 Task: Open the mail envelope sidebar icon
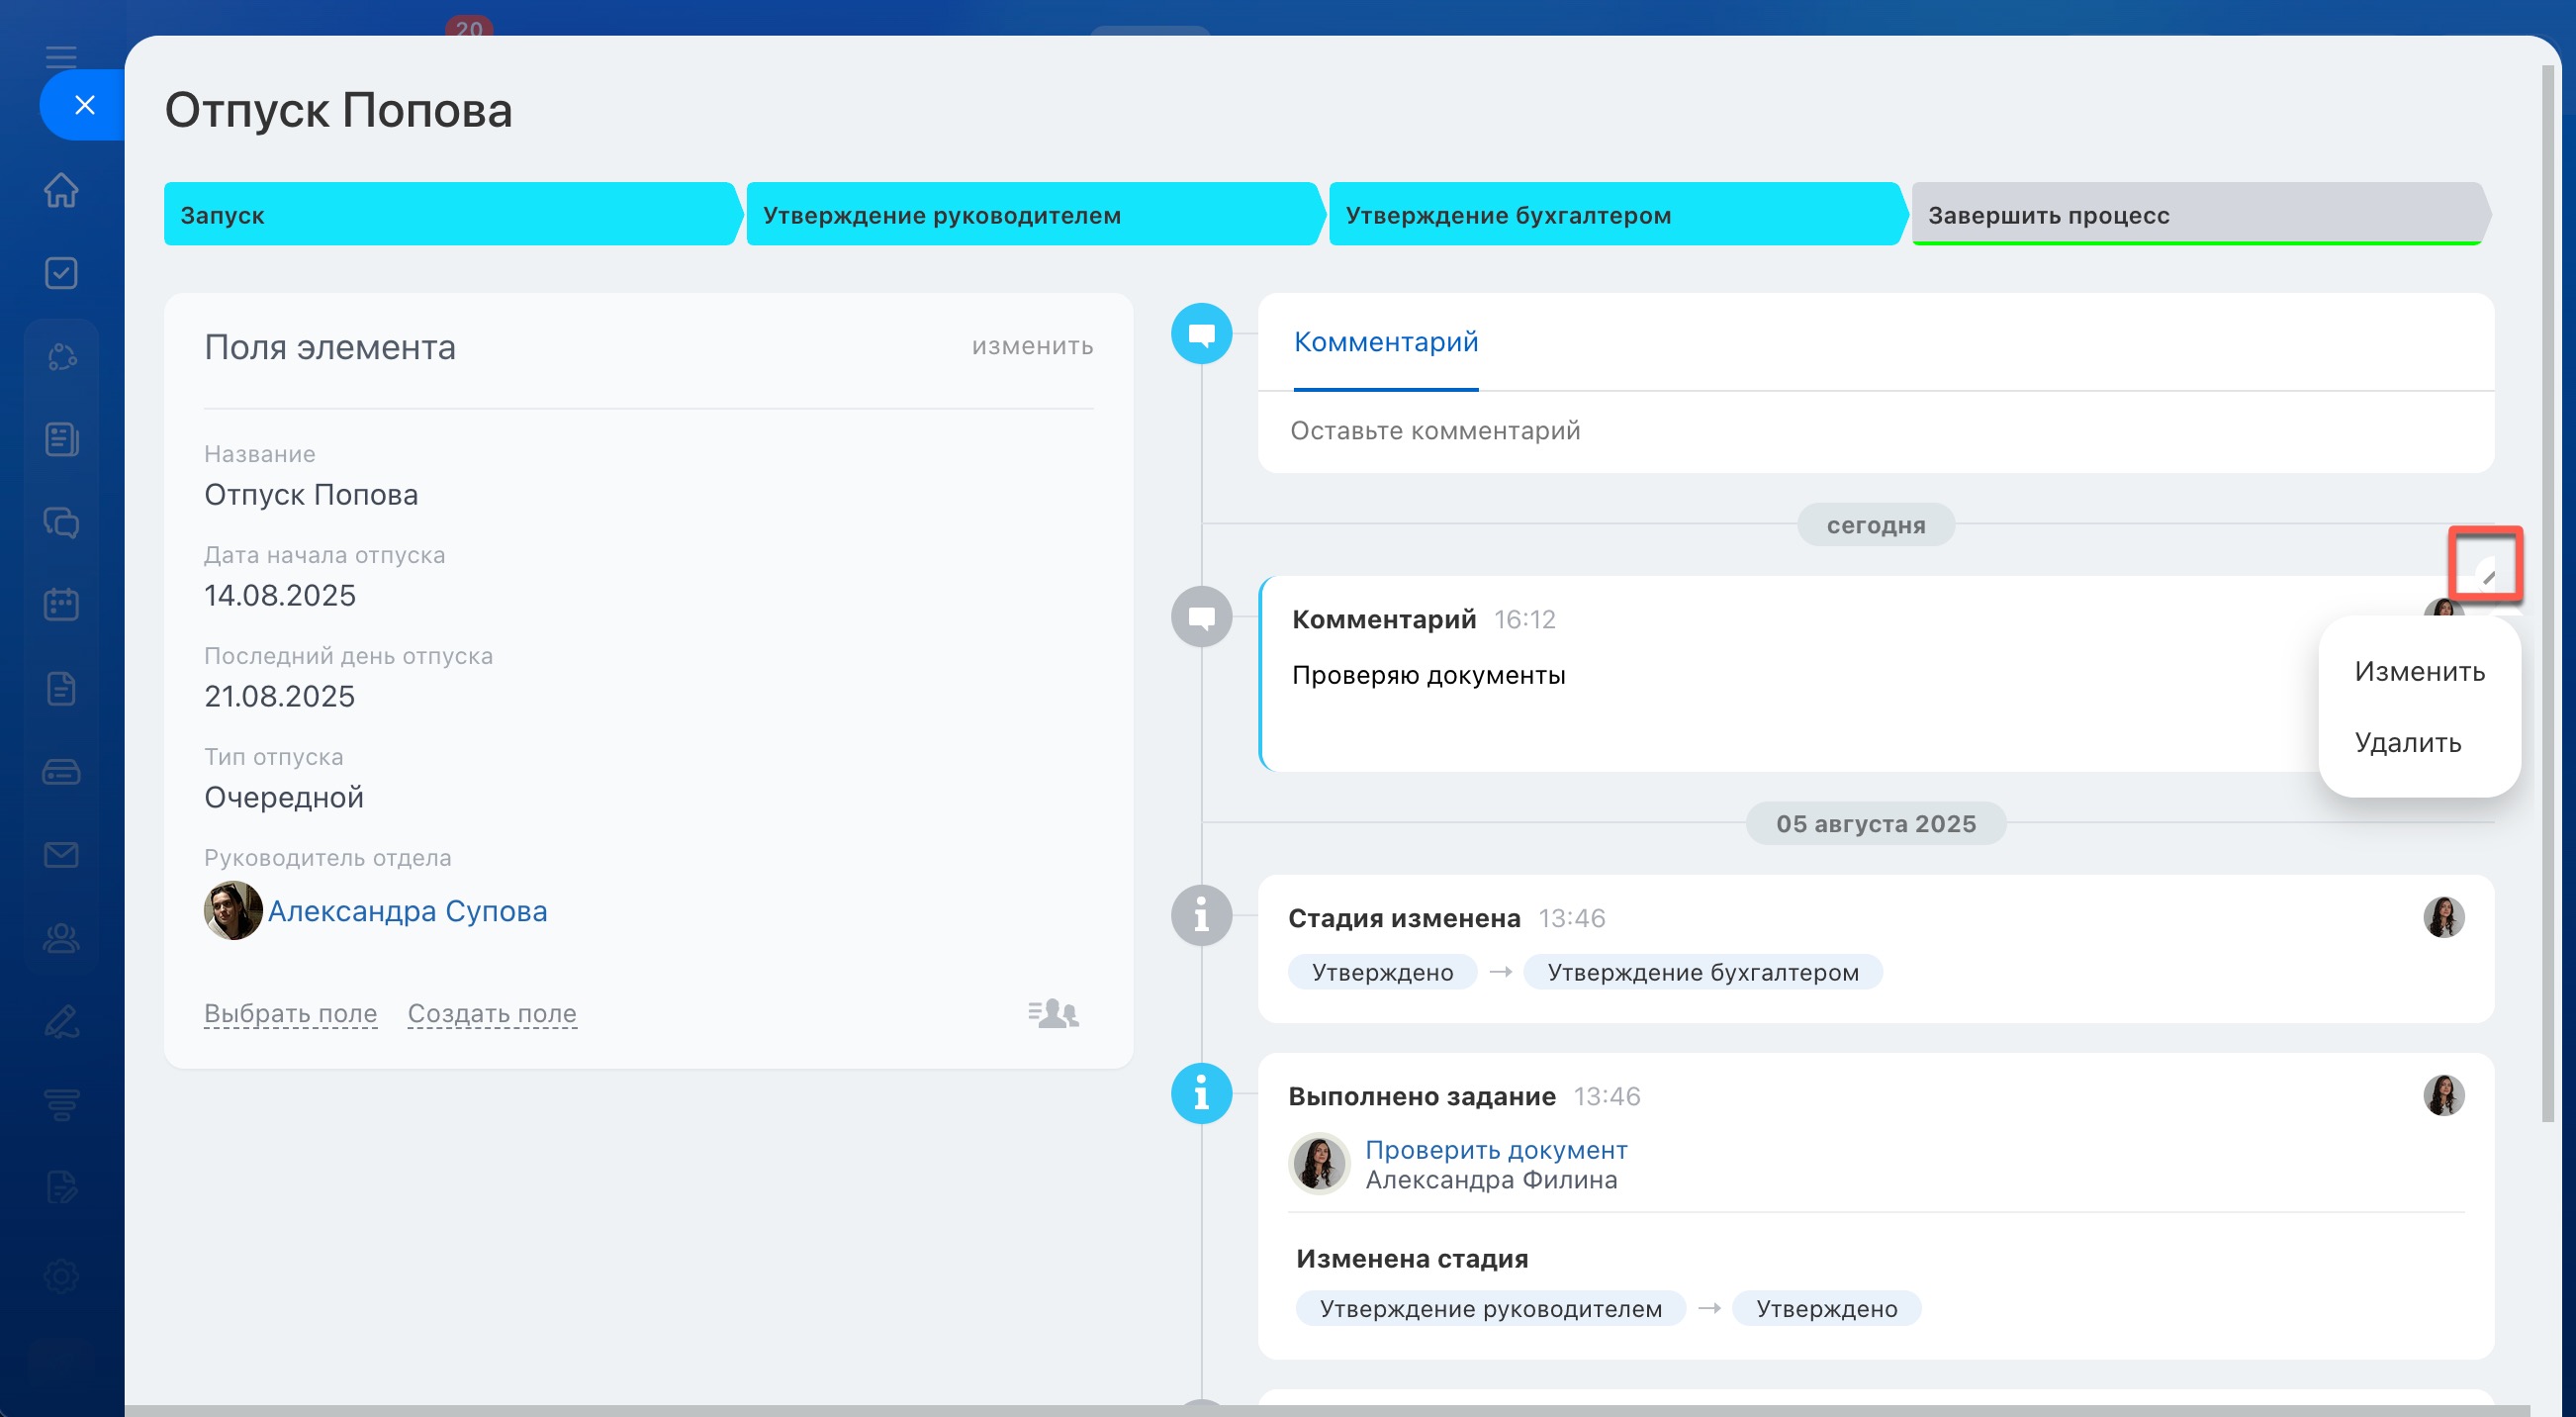click(x=61, y=854)
